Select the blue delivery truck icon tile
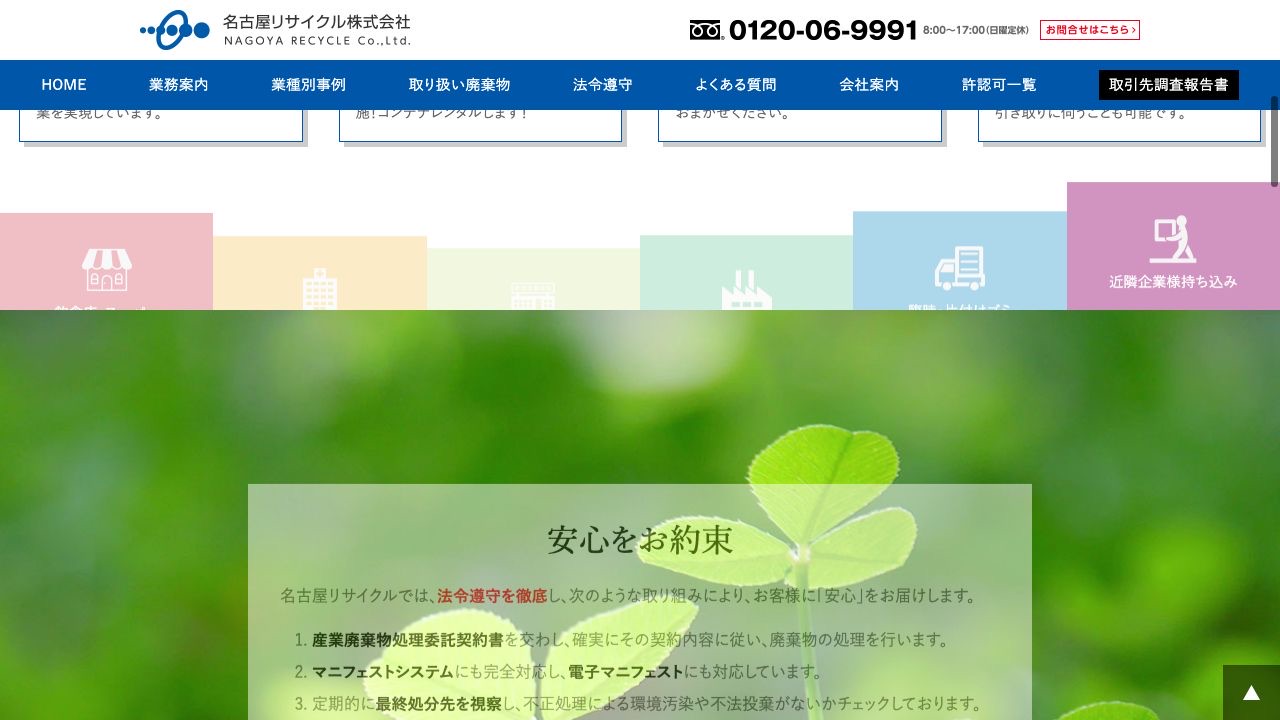 click(960, 261)
